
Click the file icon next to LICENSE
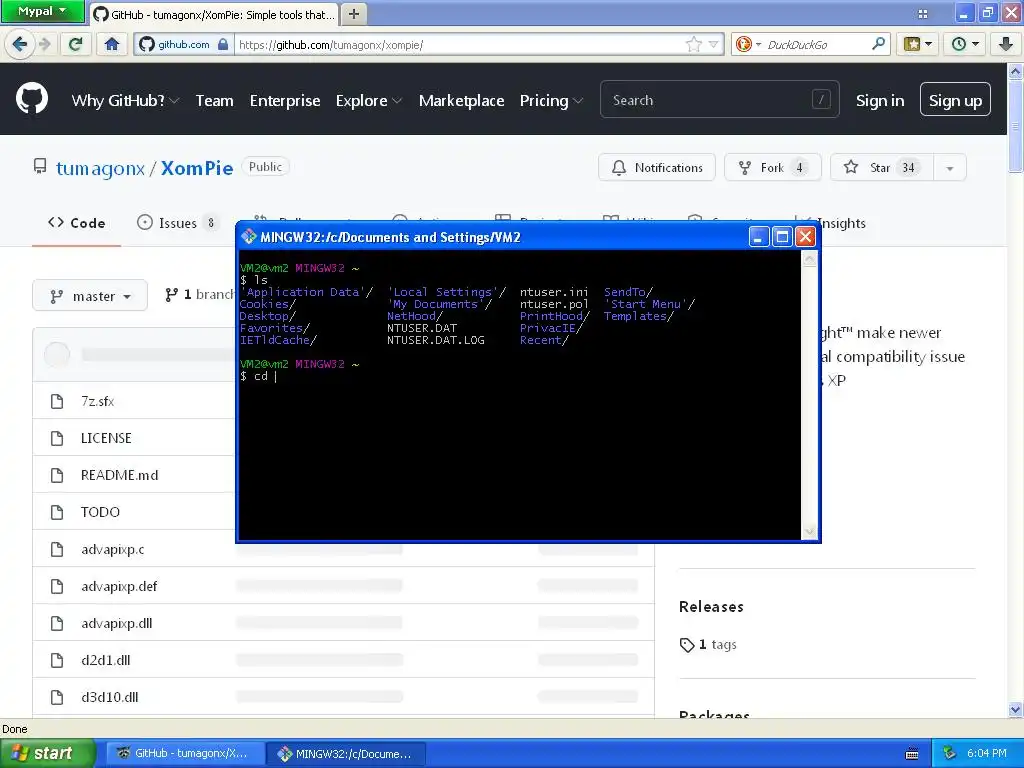click(x=57, y=438)
